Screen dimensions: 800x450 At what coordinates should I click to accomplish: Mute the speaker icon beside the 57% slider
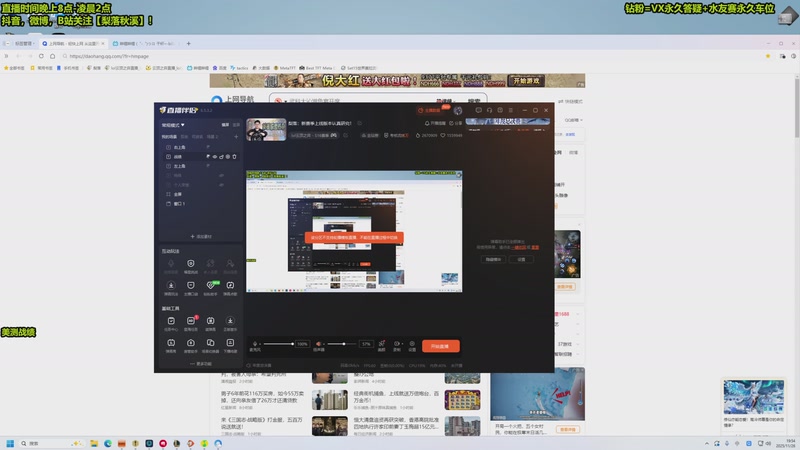pos(319,343)
